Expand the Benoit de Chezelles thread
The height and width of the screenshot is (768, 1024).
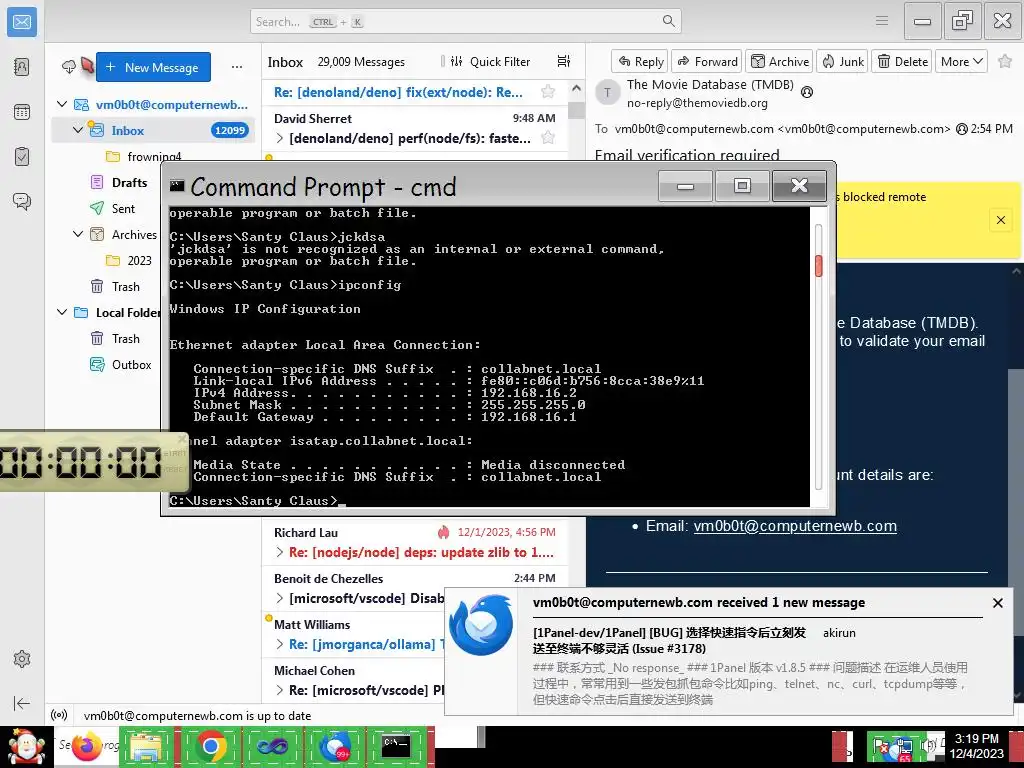[280, 598]
